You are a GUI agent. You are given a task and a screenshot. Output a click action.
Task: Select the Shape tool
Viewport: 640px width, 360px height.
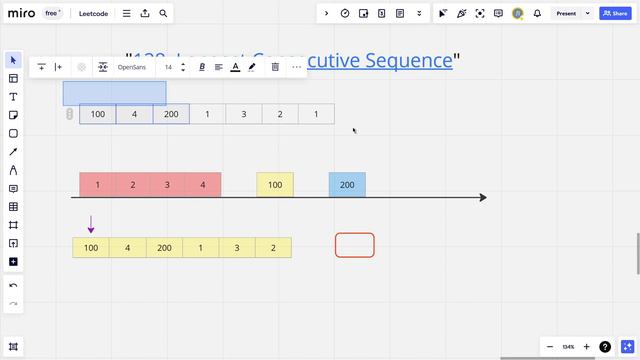pos(13,133)
